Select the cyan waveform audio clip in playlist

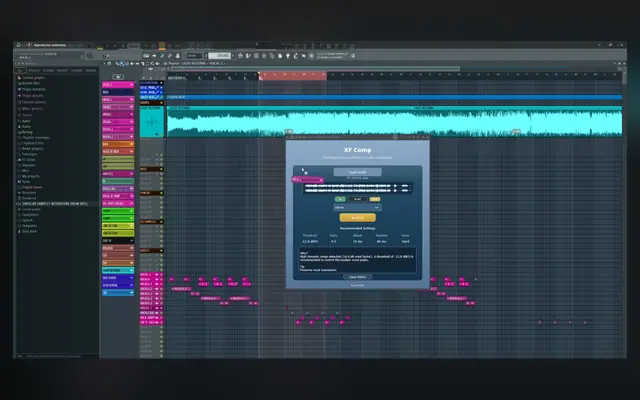click(394, 122)
